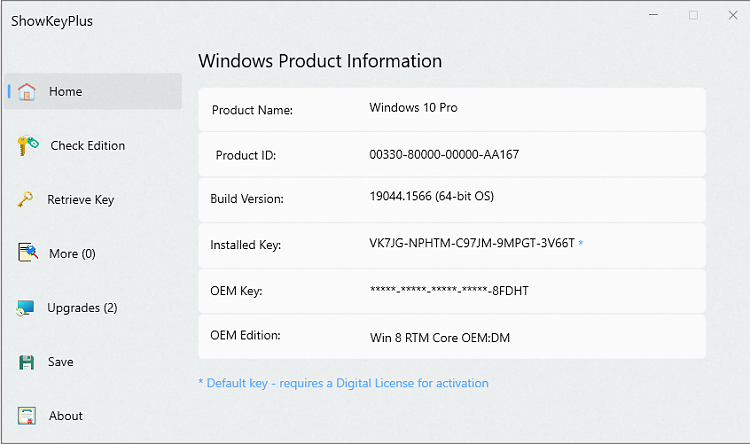Close the ShowKeyPlus window
750x444 pixels.
(x=733, y=15)
